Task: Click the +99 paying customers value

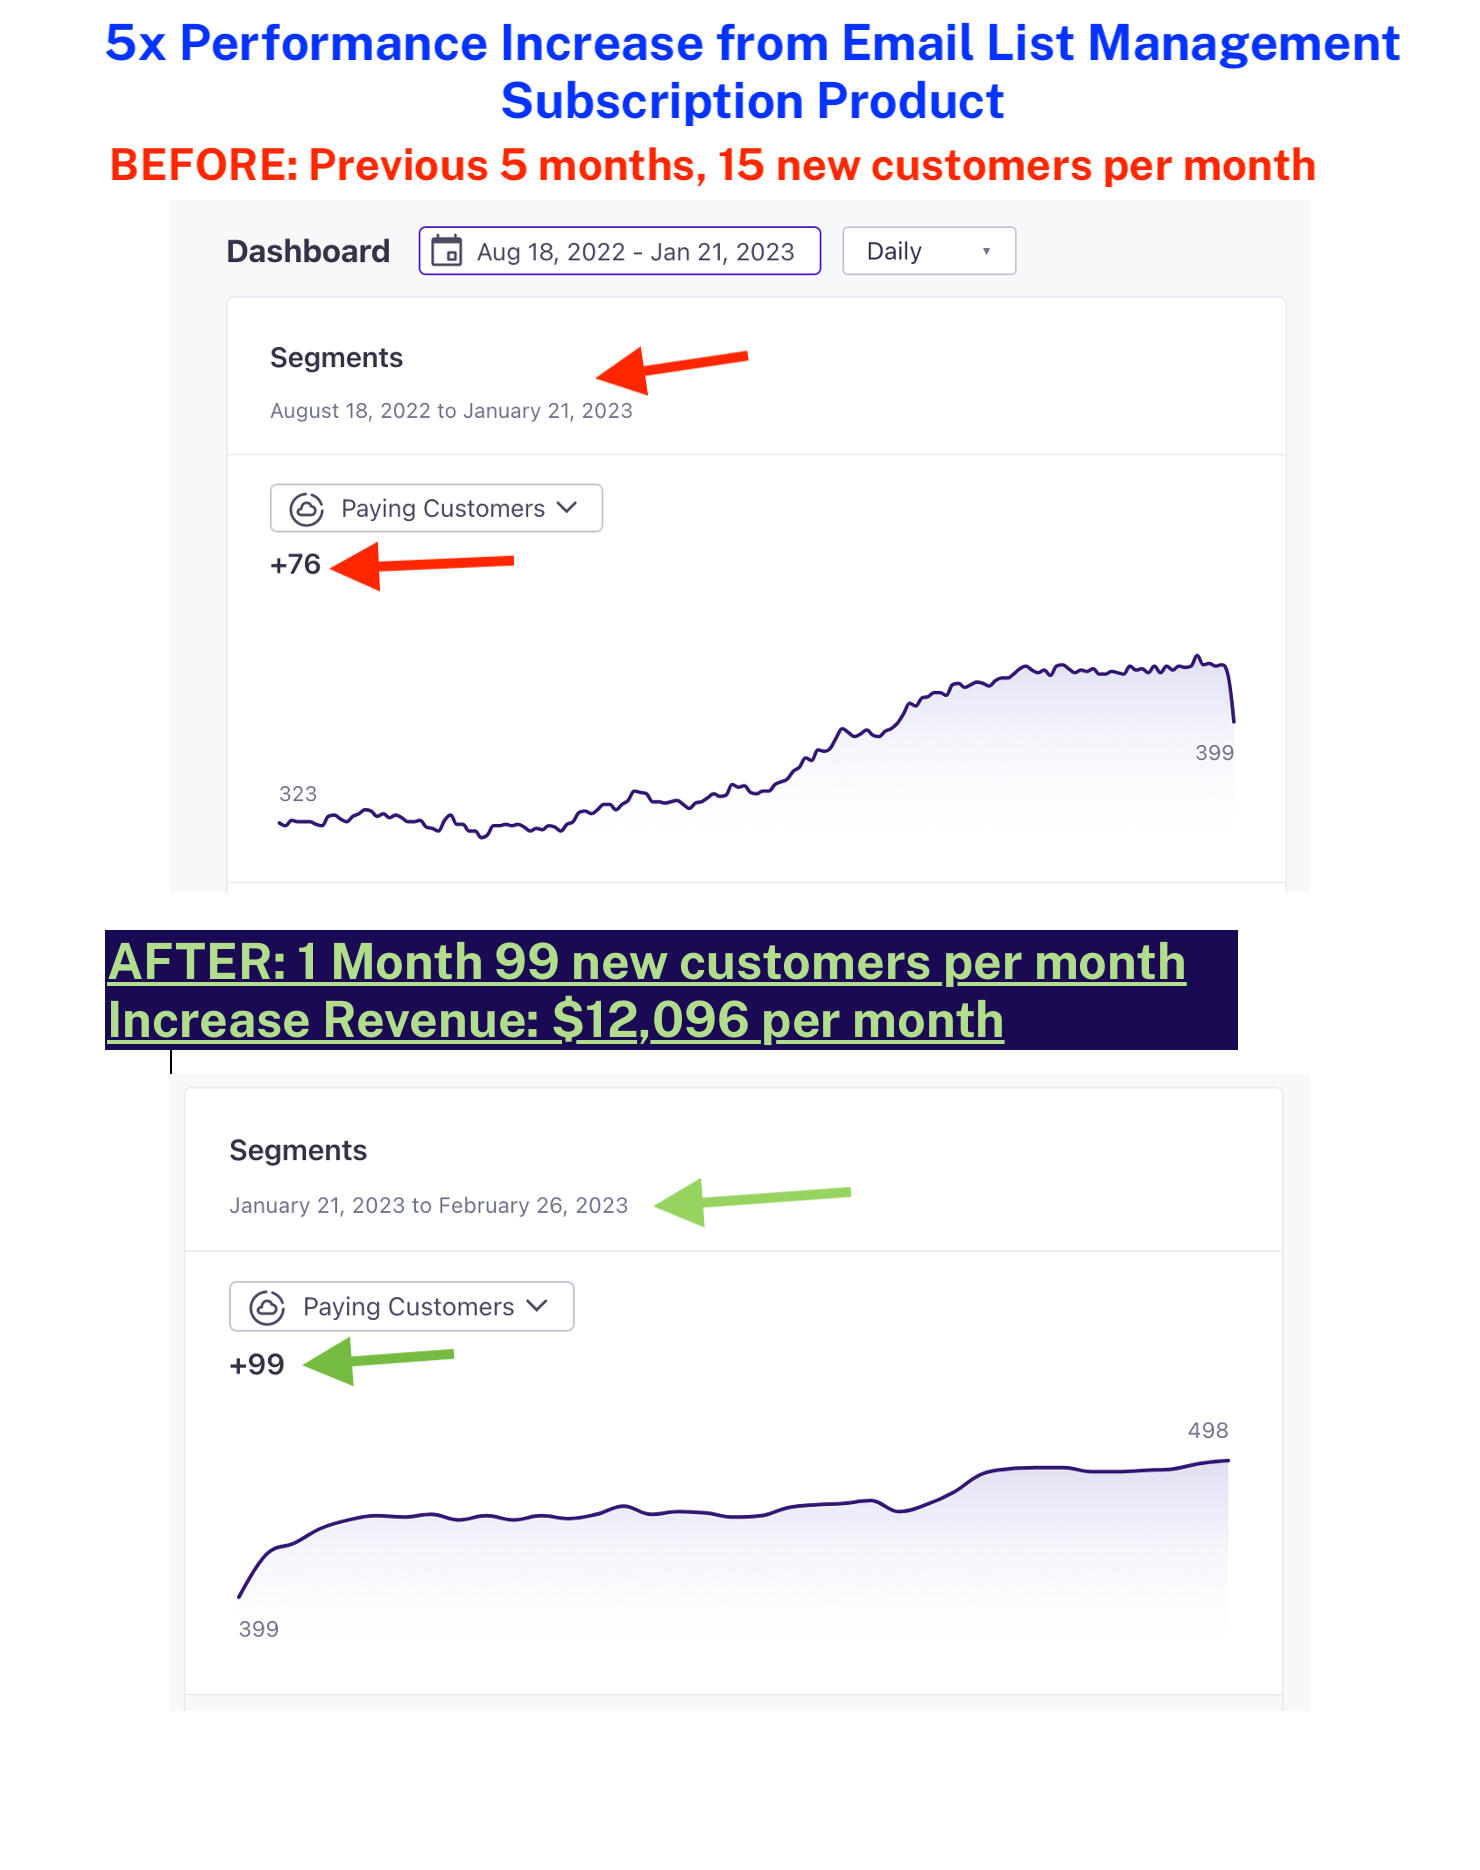Action: pyautogui.click(x=257, y=1365)
